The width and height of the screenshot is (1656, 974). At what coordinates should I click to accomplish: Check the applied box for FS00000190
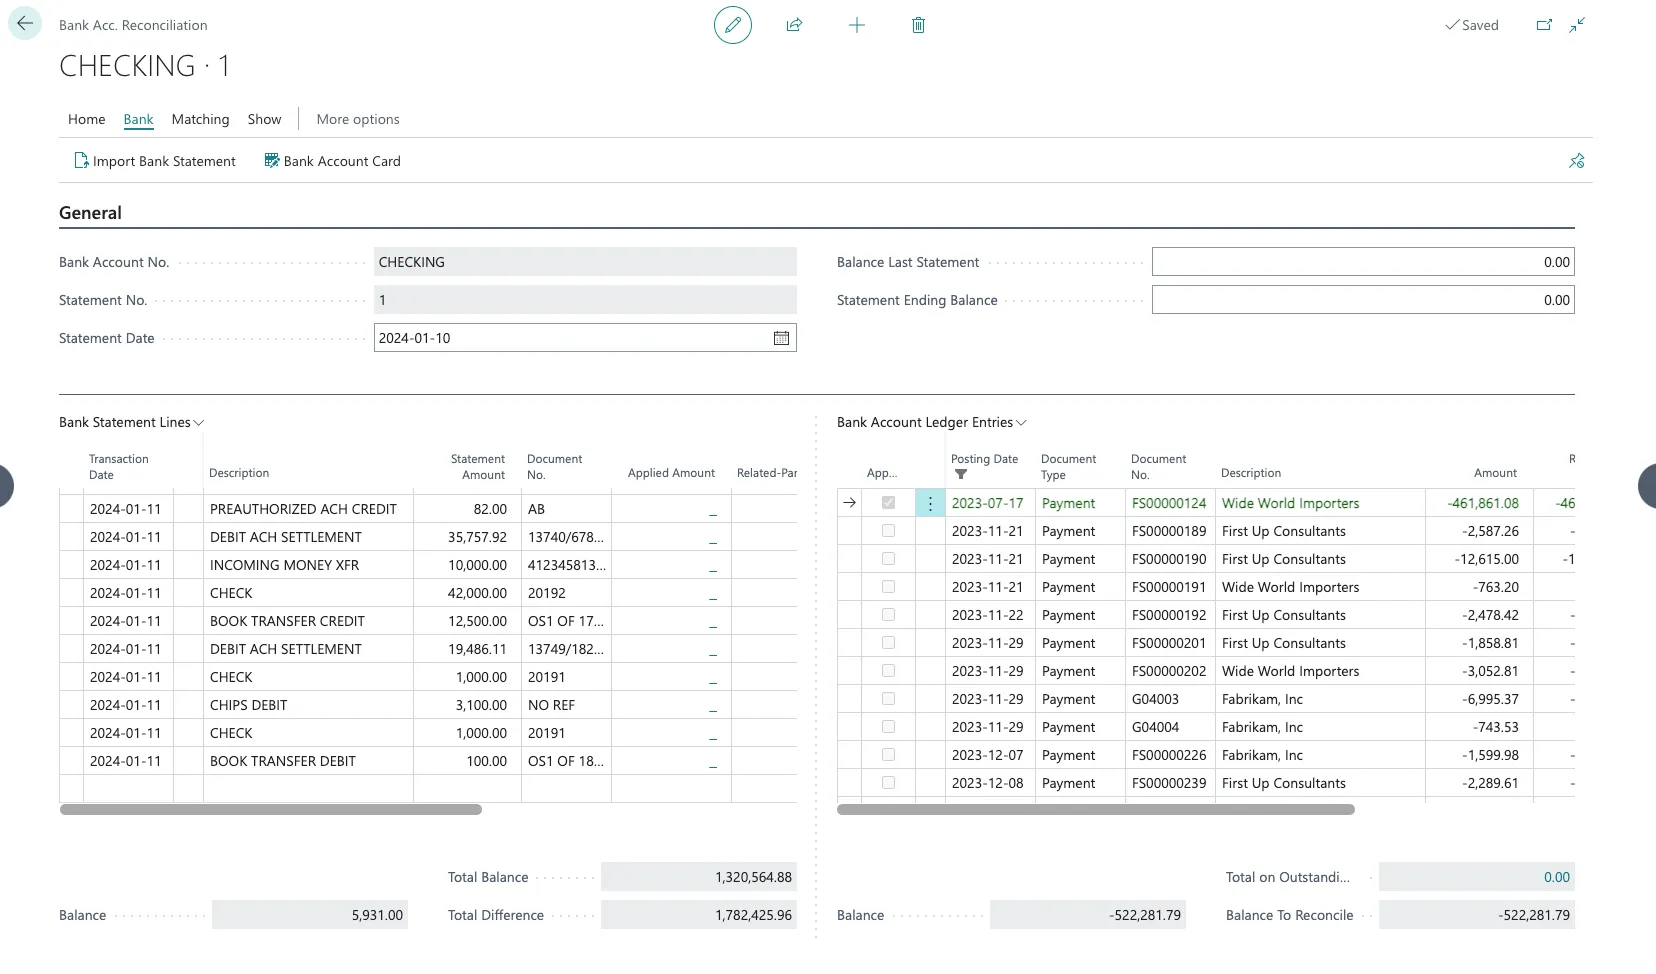pyautogui.click(x=888, y=559)
